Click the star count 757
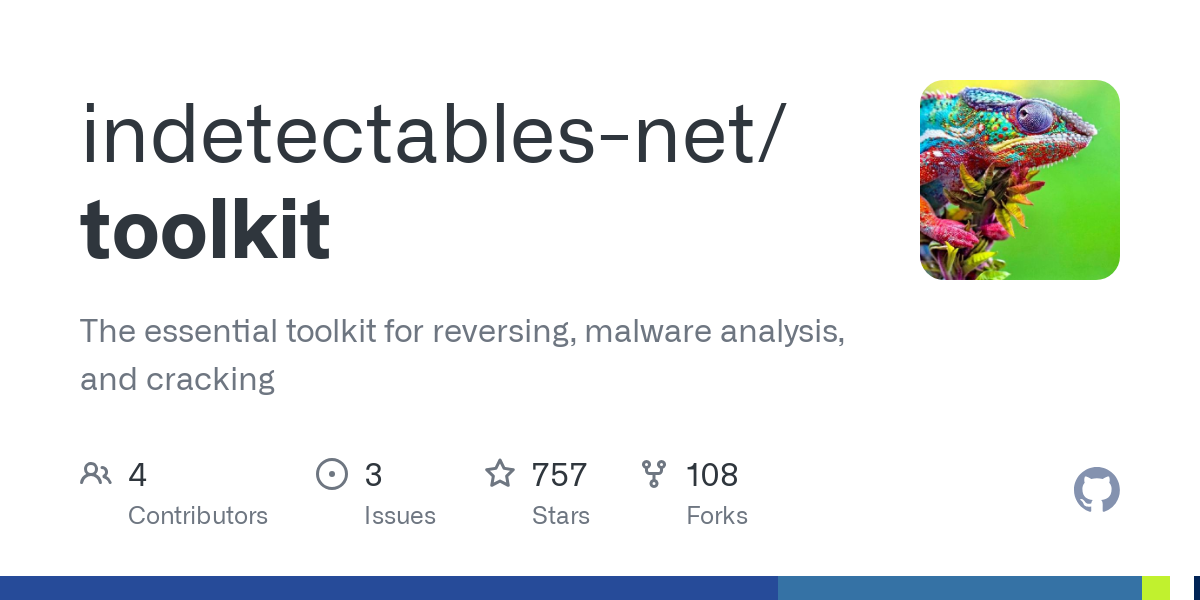The height and width of the screenshot is (600, 1200). [559, 474]
